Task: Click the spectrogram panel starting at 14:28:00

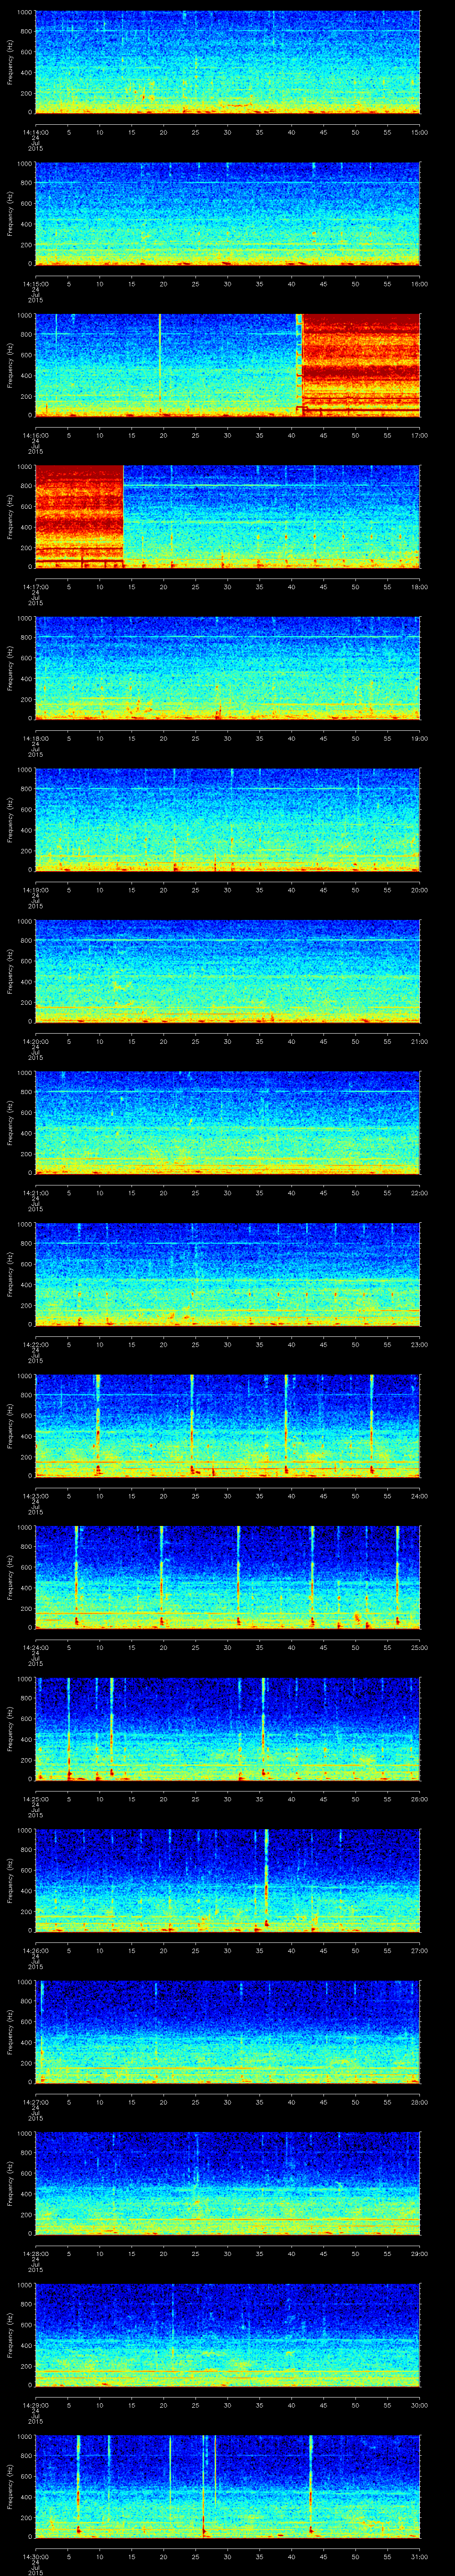Action: coord(228,2183)
